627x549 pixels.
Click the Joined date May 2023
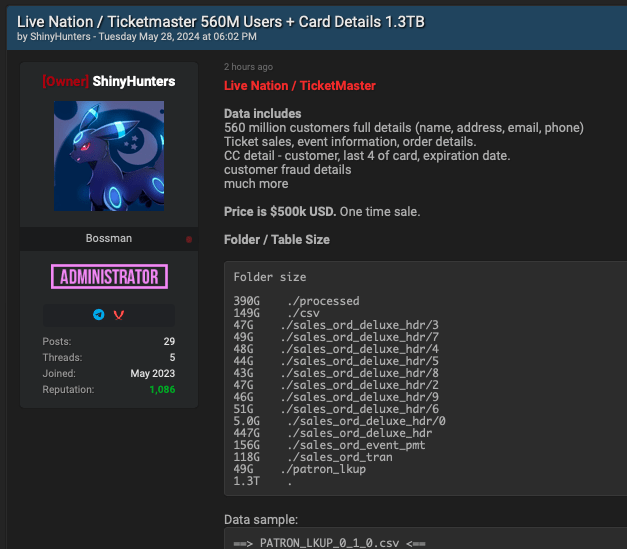(153, 373)
